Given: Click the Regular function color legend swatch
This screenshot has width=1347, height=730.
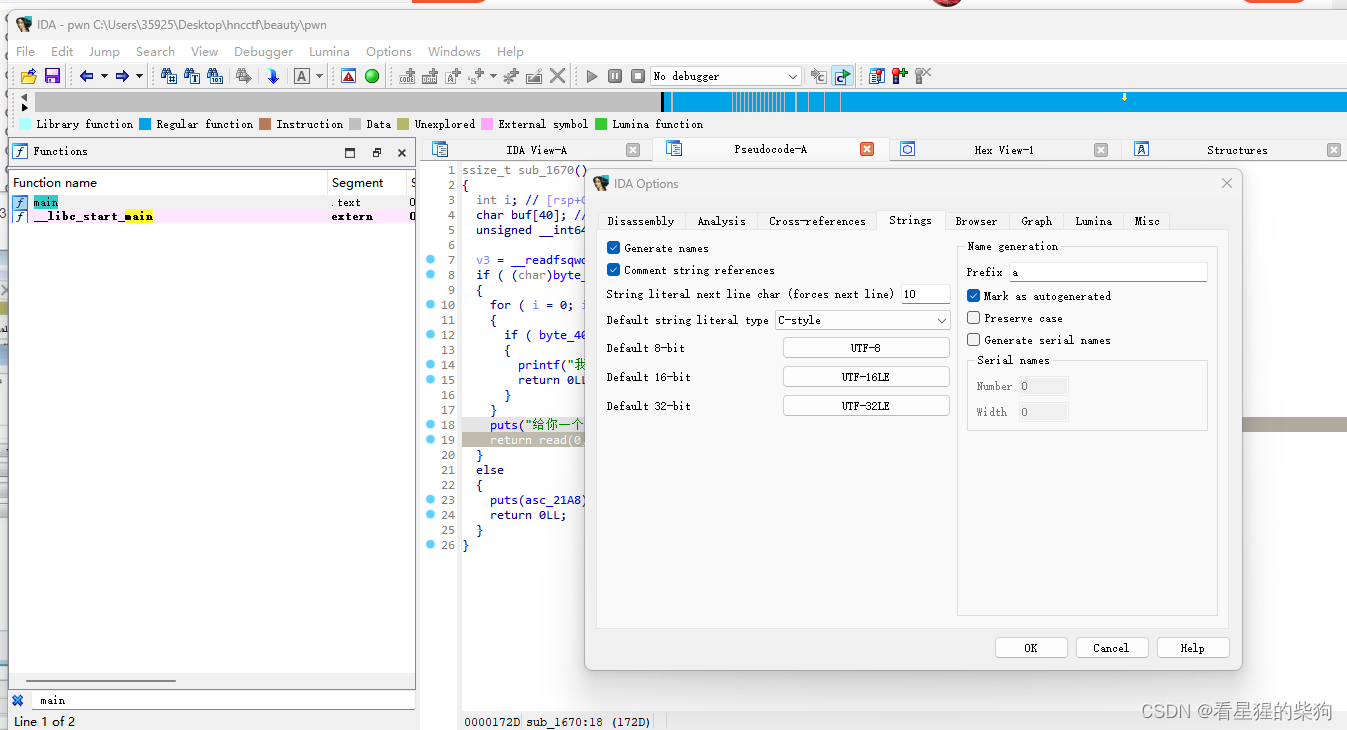Looking at the screenshot, I should pos(145,124).
